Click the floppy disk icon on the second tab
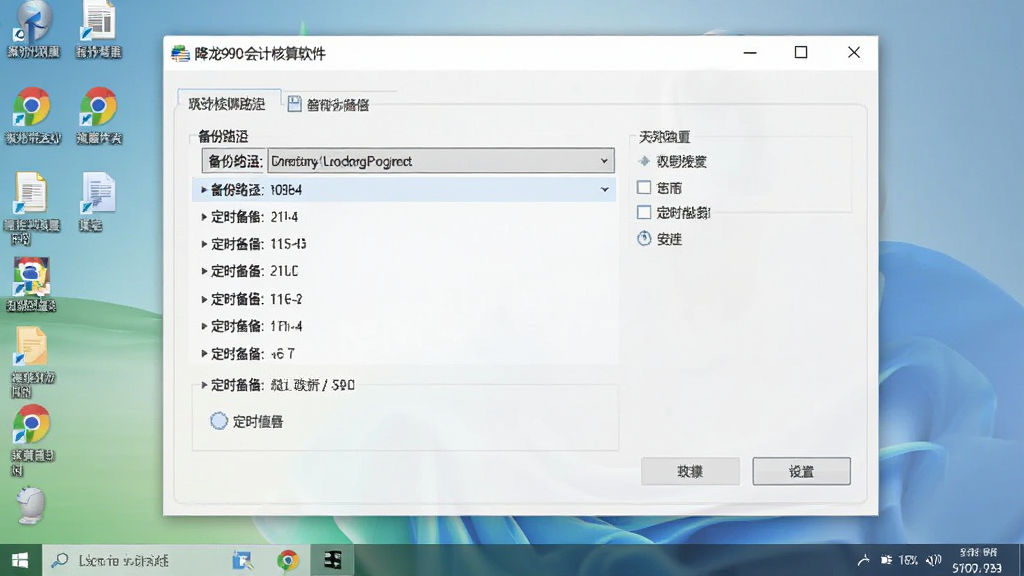 pos(295,104)
